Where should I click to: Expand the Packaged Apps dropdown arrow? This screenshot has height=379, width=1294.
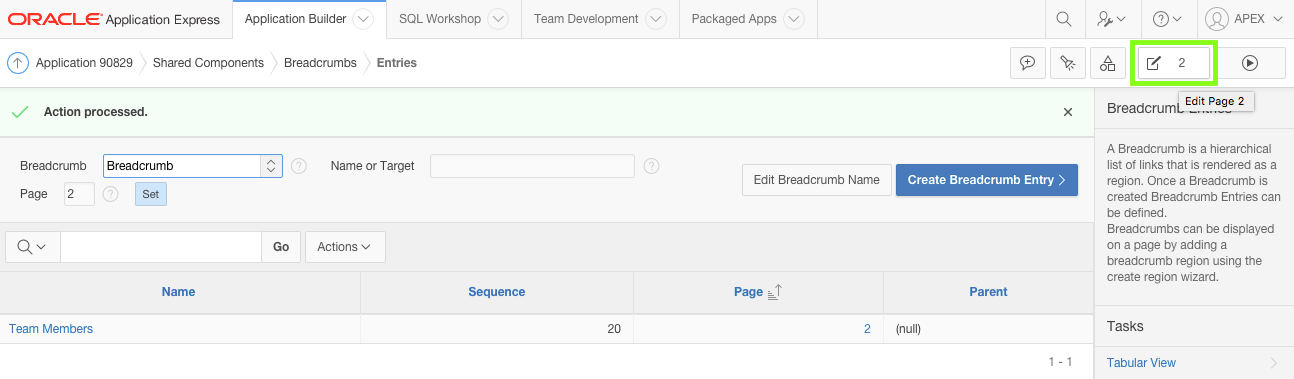tap(794, 19)
